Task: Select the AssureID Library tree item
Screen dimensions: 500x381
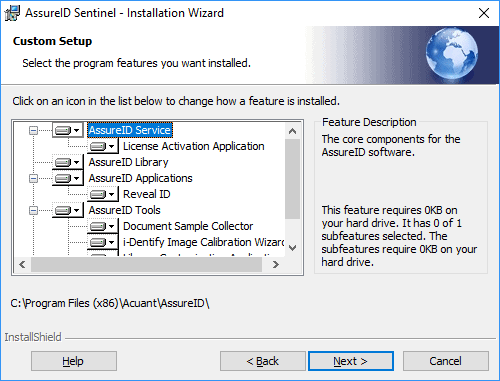Action: tap(128, 162)
